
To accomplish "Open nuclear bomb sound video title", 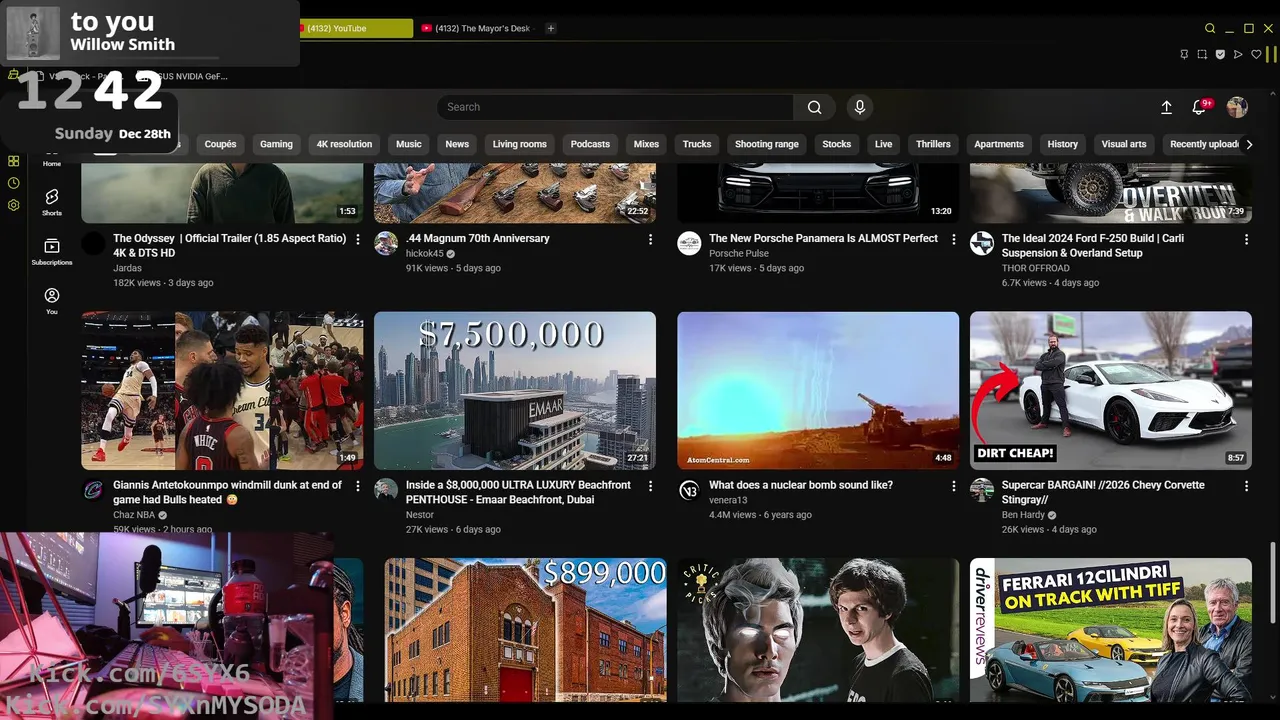I will pos(801,485).
